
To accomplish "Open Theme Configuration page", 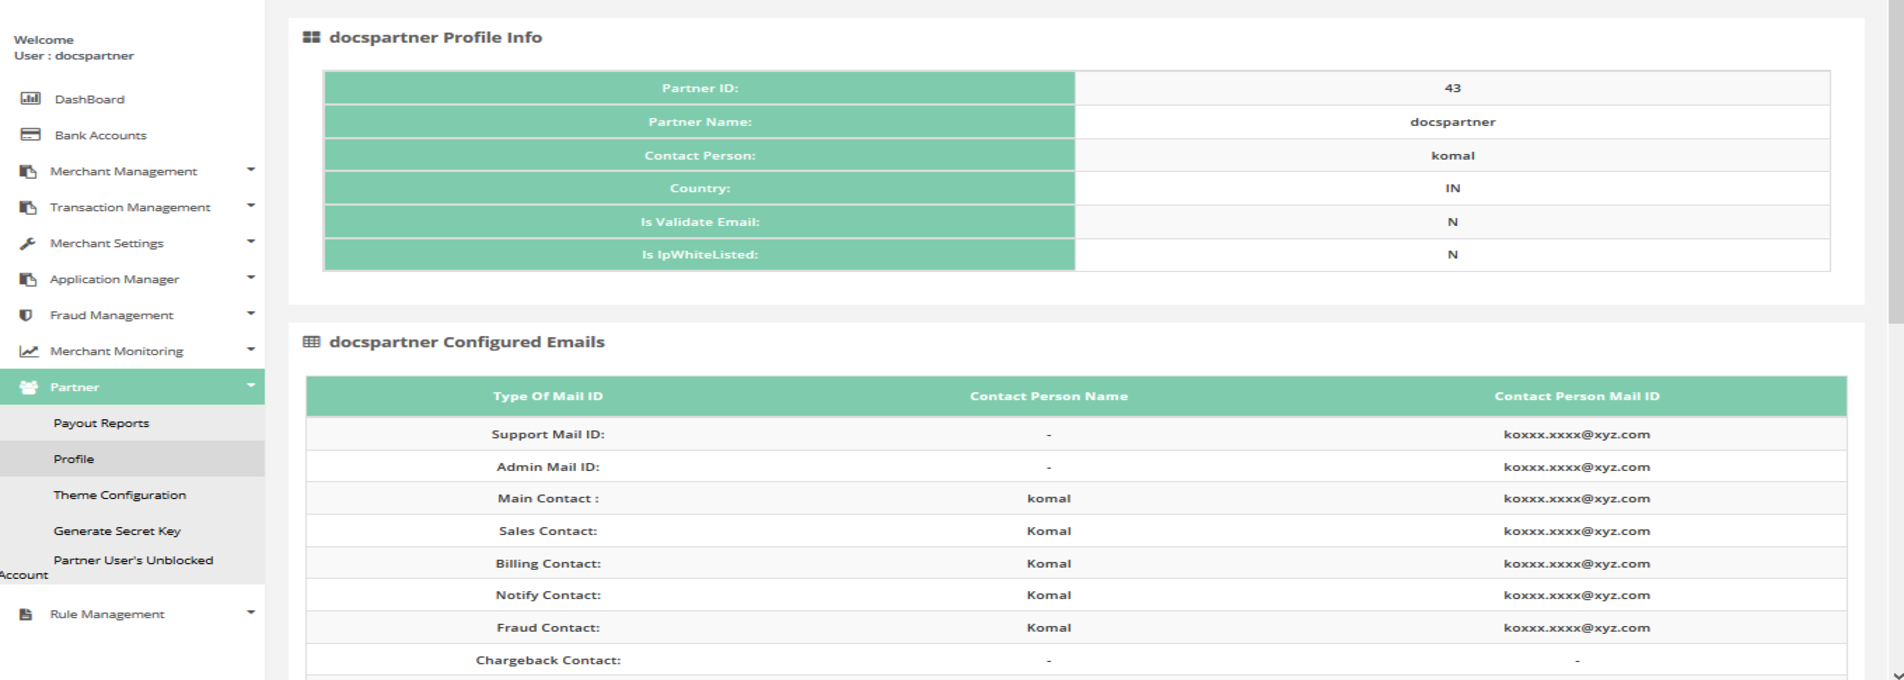I will click(119, 495).
